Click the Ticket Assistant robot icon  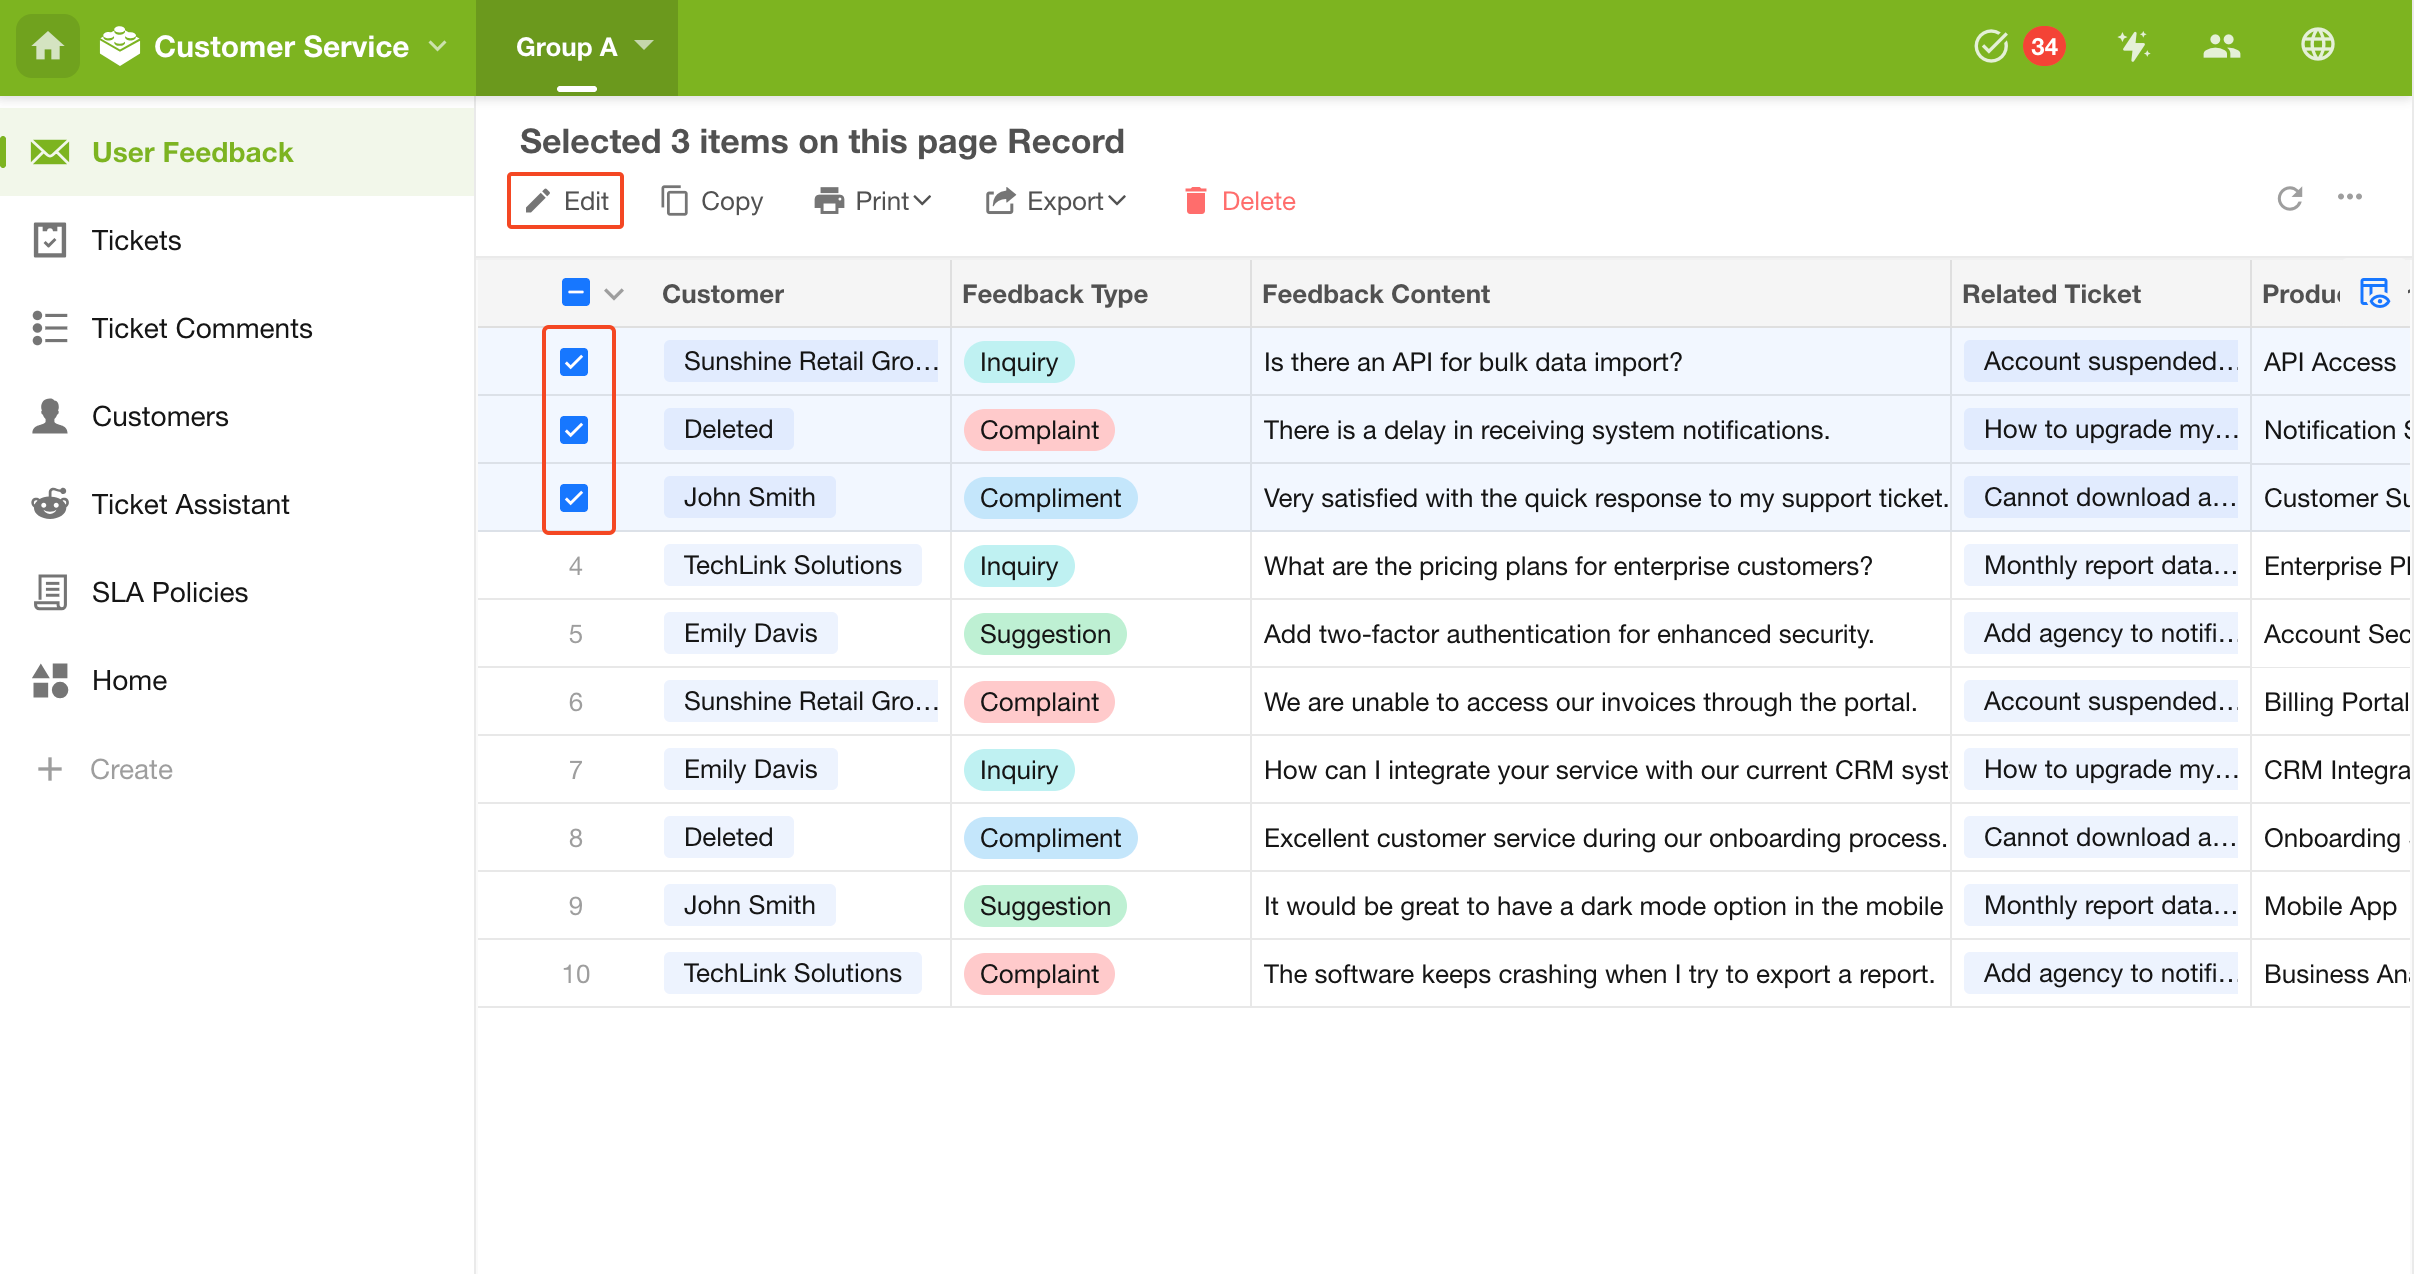(x=50, y=504)
